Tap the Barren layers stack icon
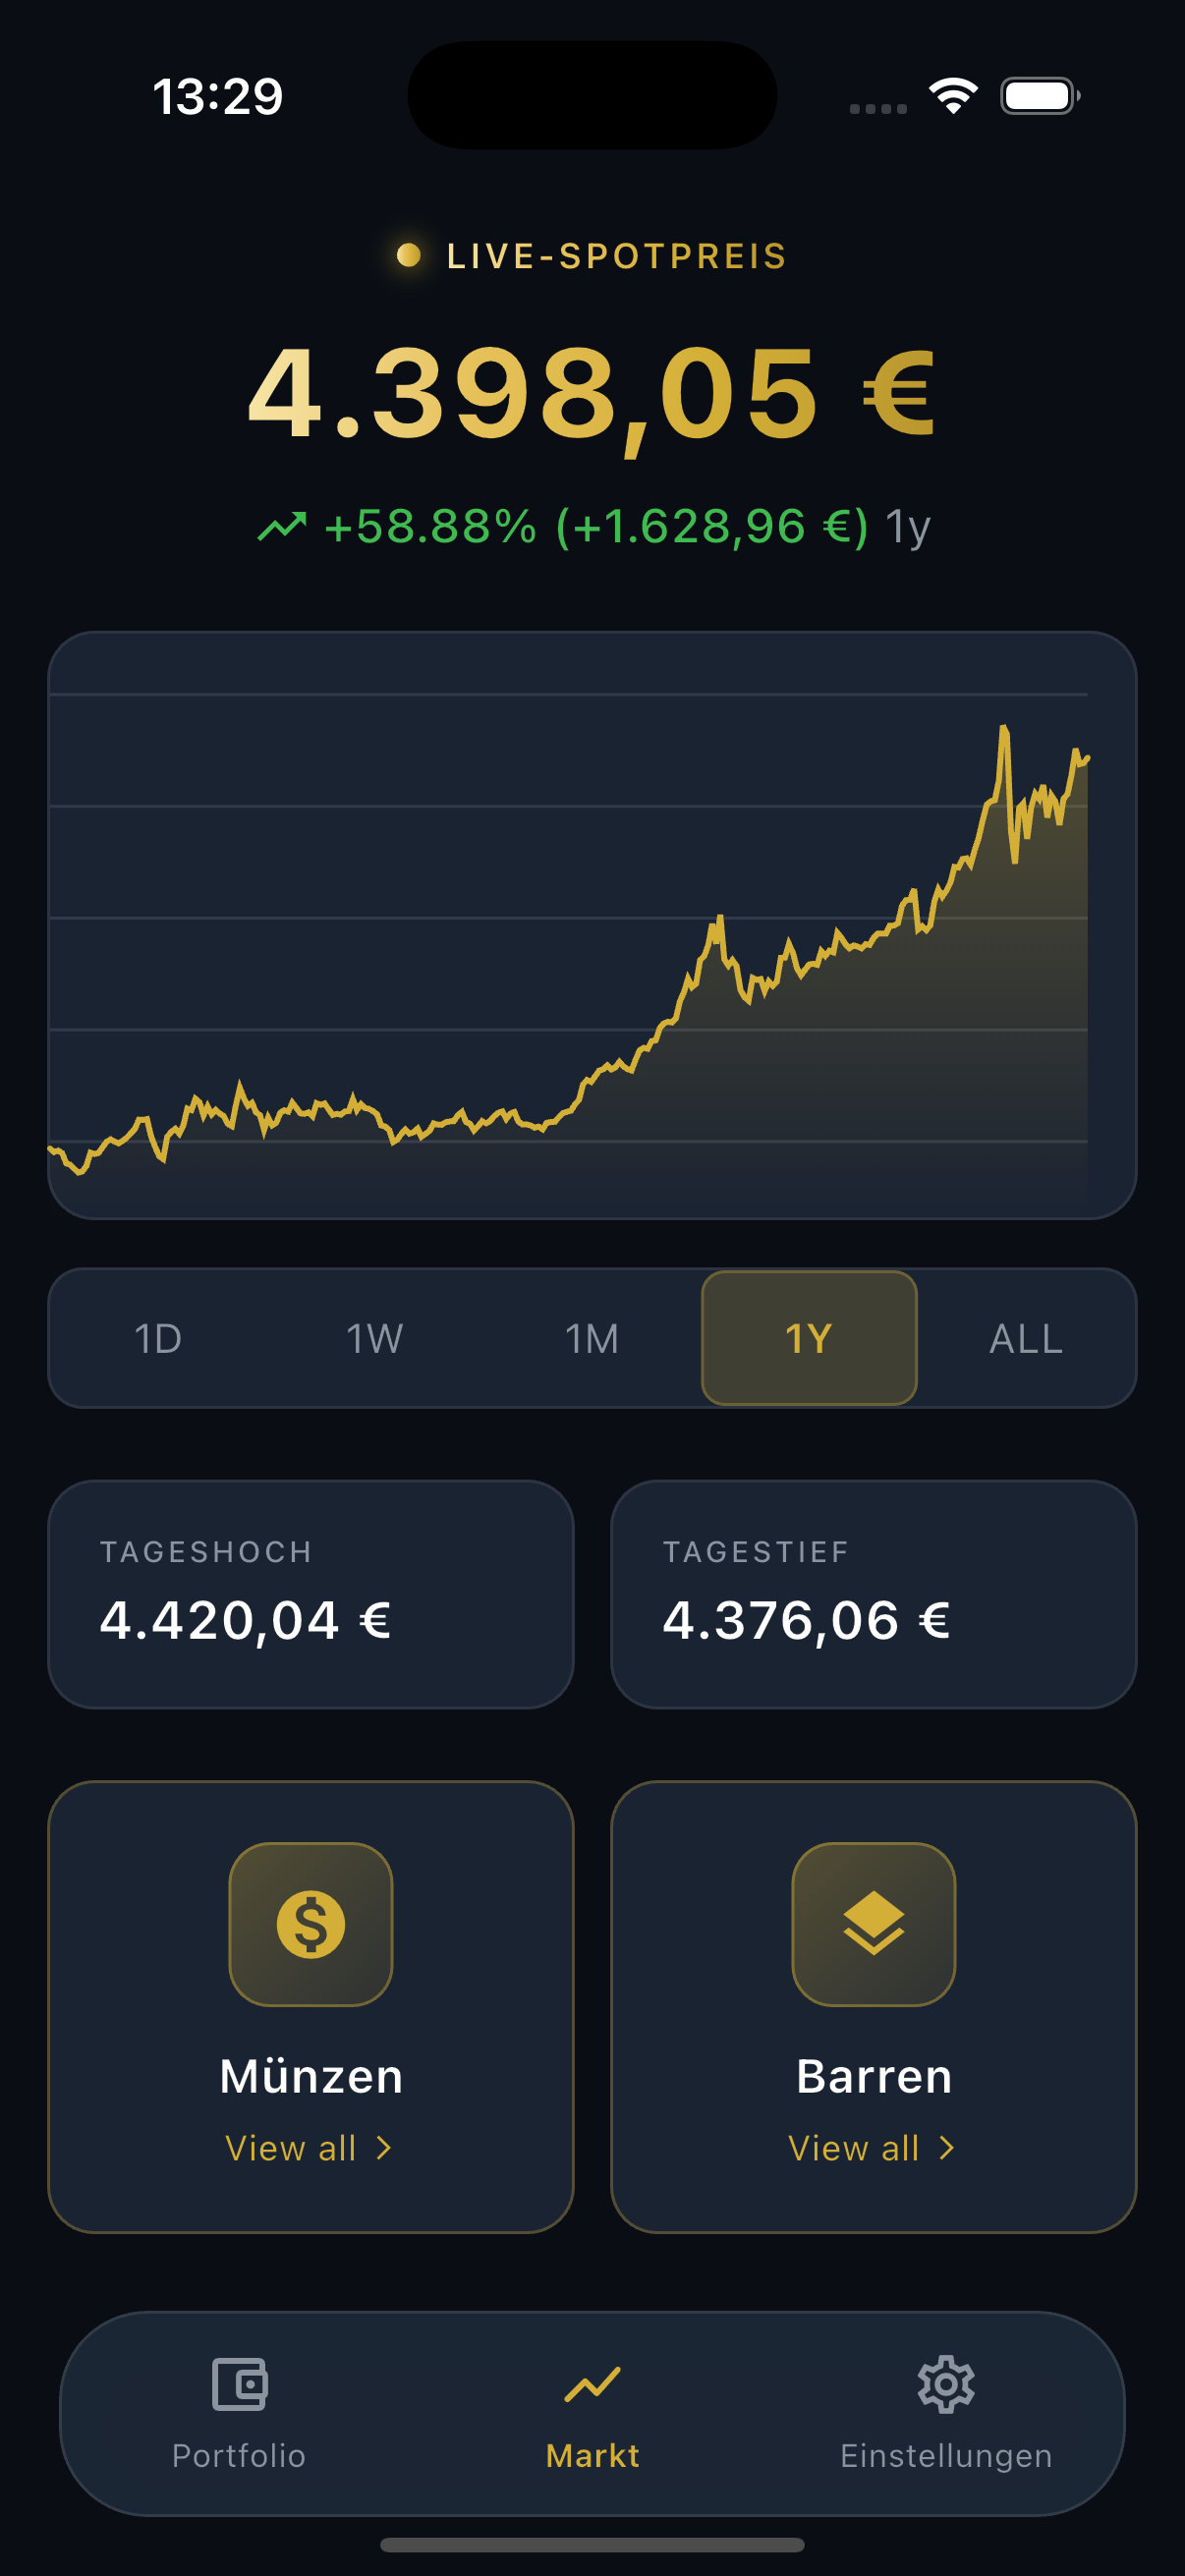 click(x=873, y=1924)
